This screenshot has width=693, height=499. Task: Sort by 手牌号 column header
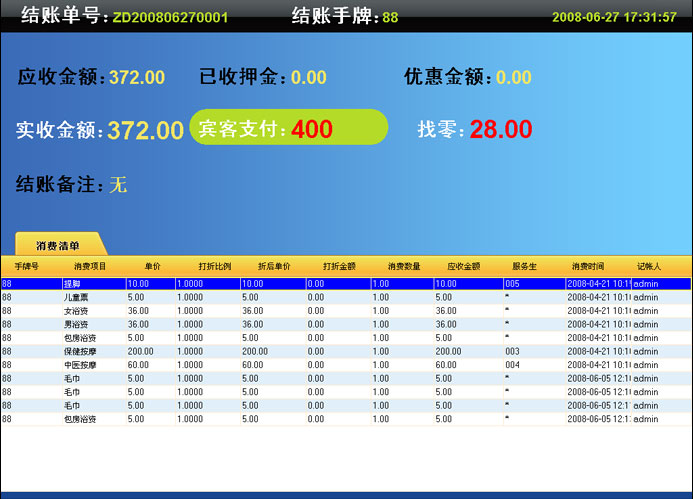[x=26, y=267]
